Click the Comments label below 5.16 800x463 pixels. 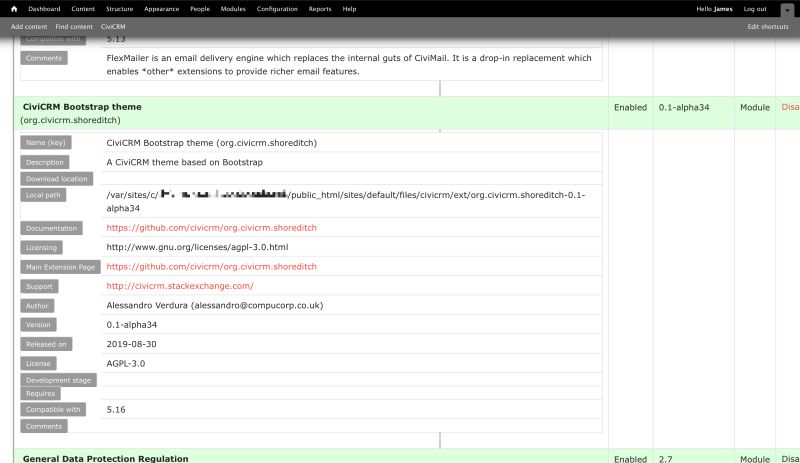pyautogui.click(x=44, y=426)
